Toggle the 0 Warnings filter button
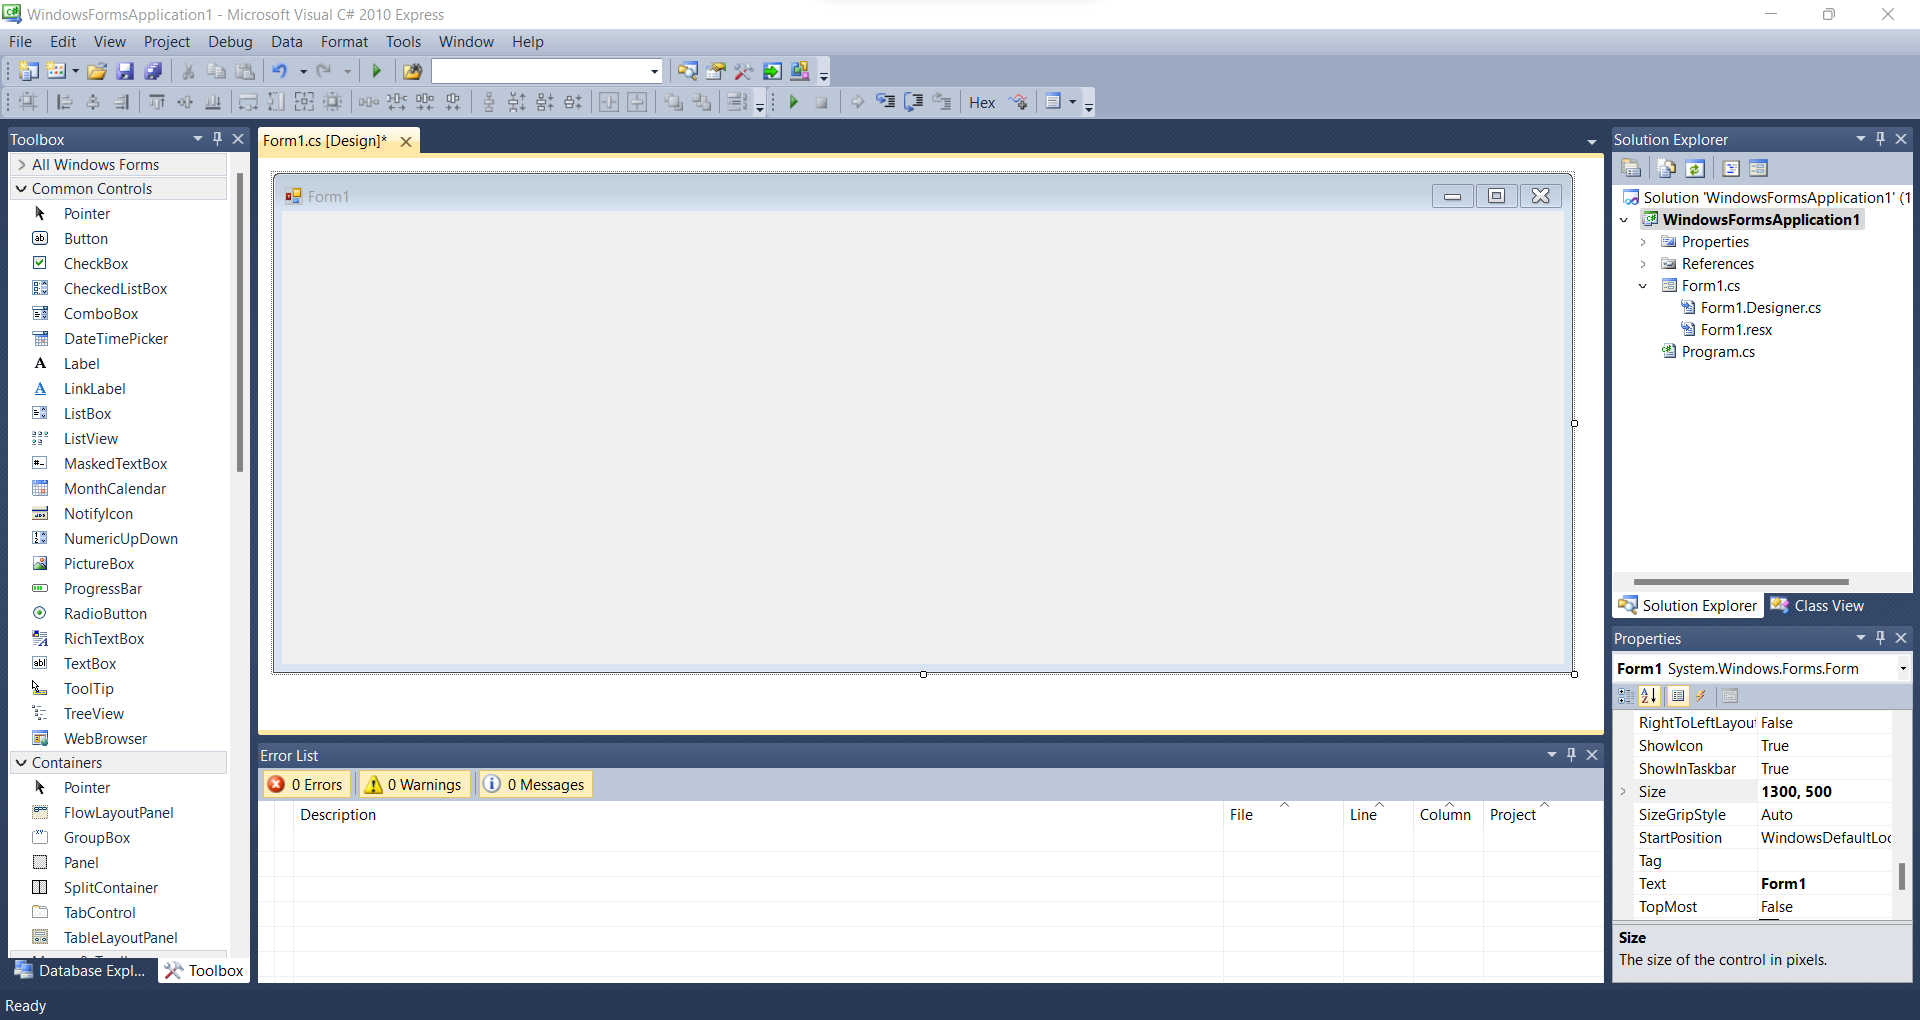The width and height of the screenshot is (1920, 1020). click(x=413, y=785)
